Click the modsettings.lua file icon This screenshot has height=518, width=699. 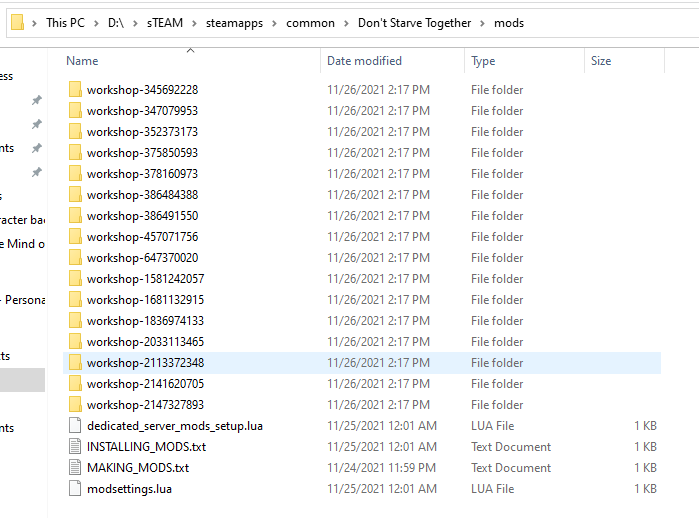click(x=75, y=489)
